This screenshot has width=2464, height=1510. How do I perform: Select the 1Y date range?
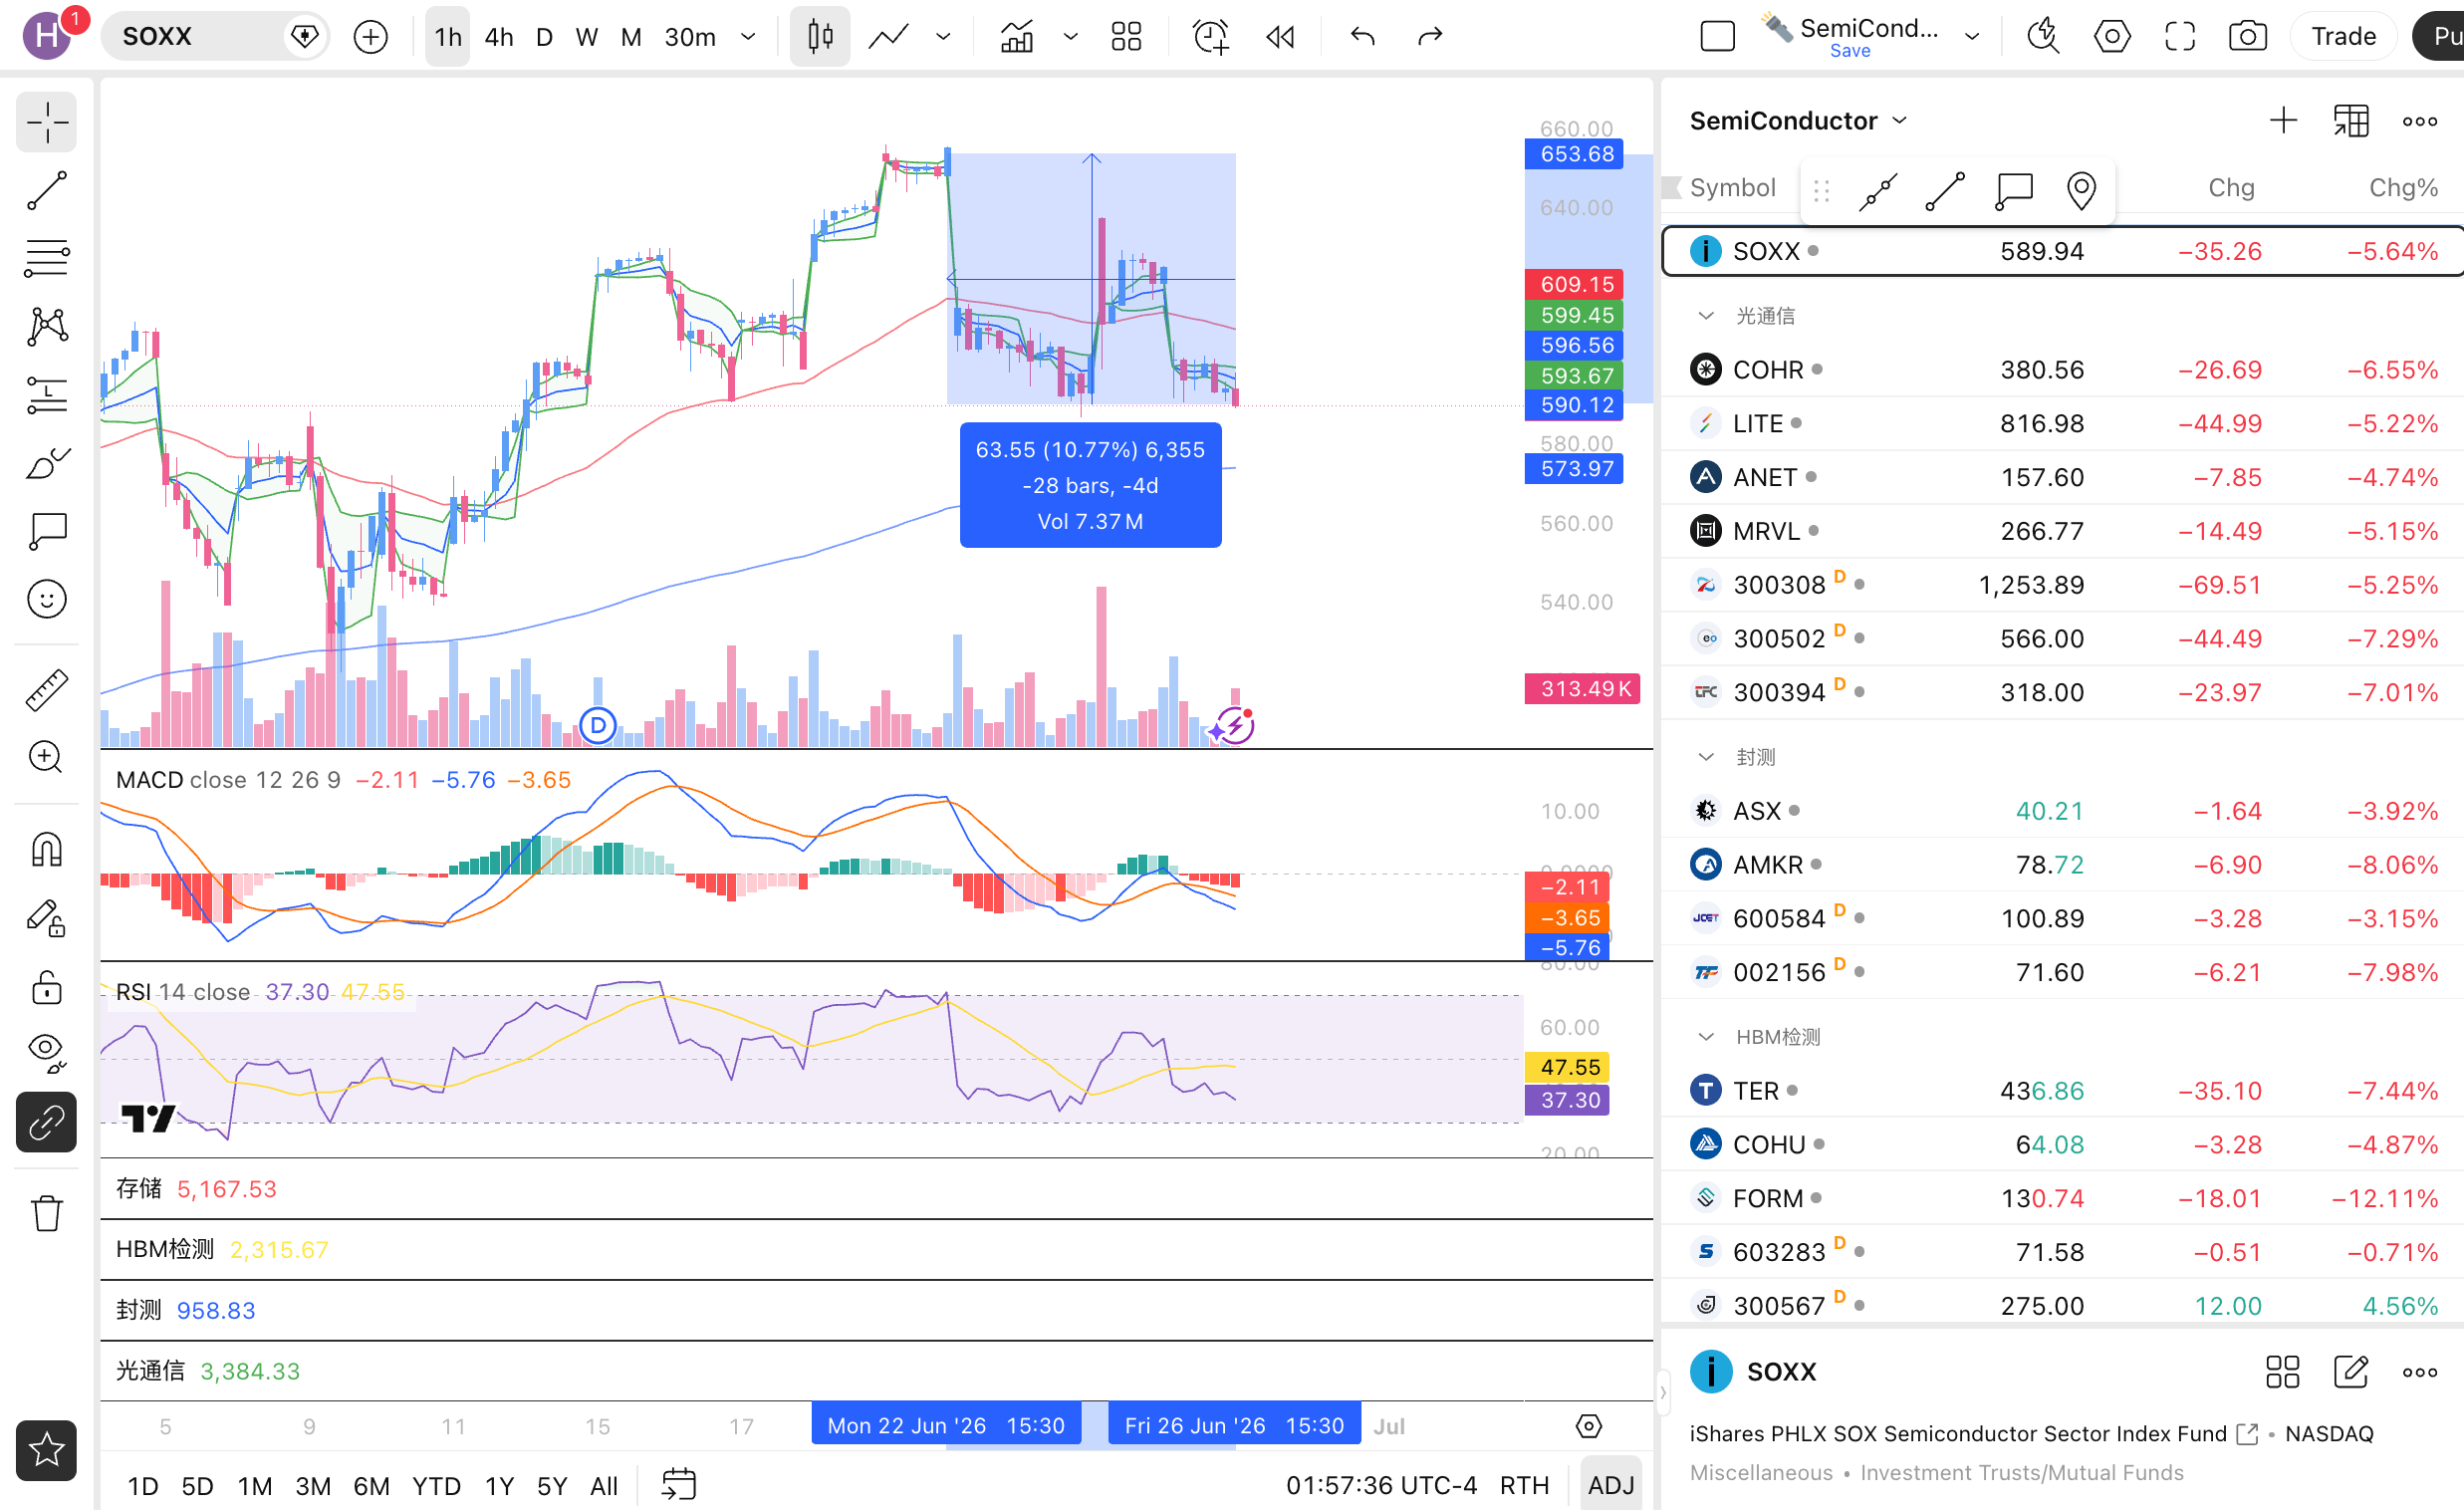(499, 1485)
